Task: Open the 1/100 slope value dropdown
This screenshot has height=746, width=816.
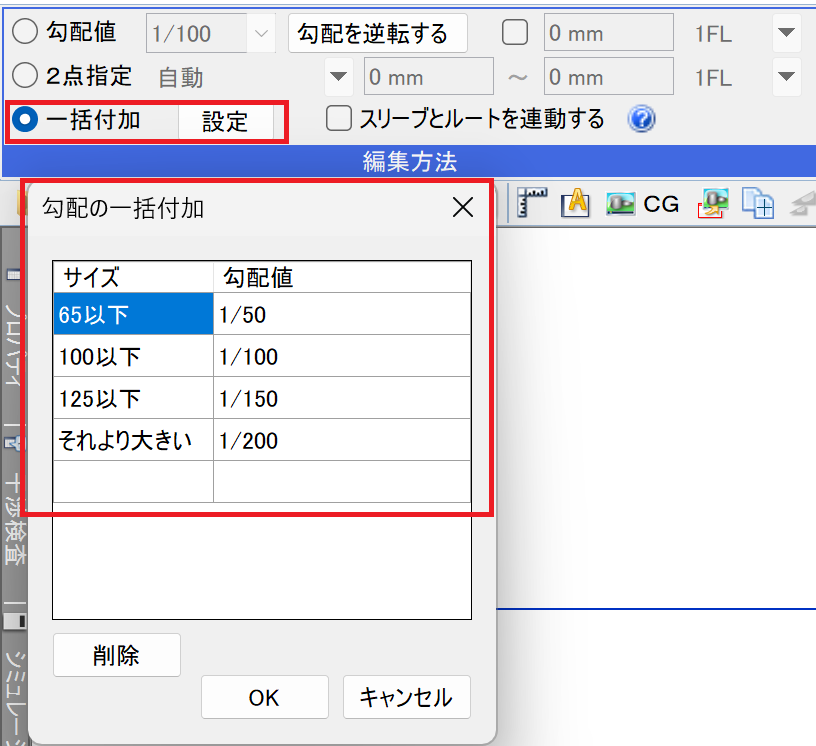Action: coord(262,33)
